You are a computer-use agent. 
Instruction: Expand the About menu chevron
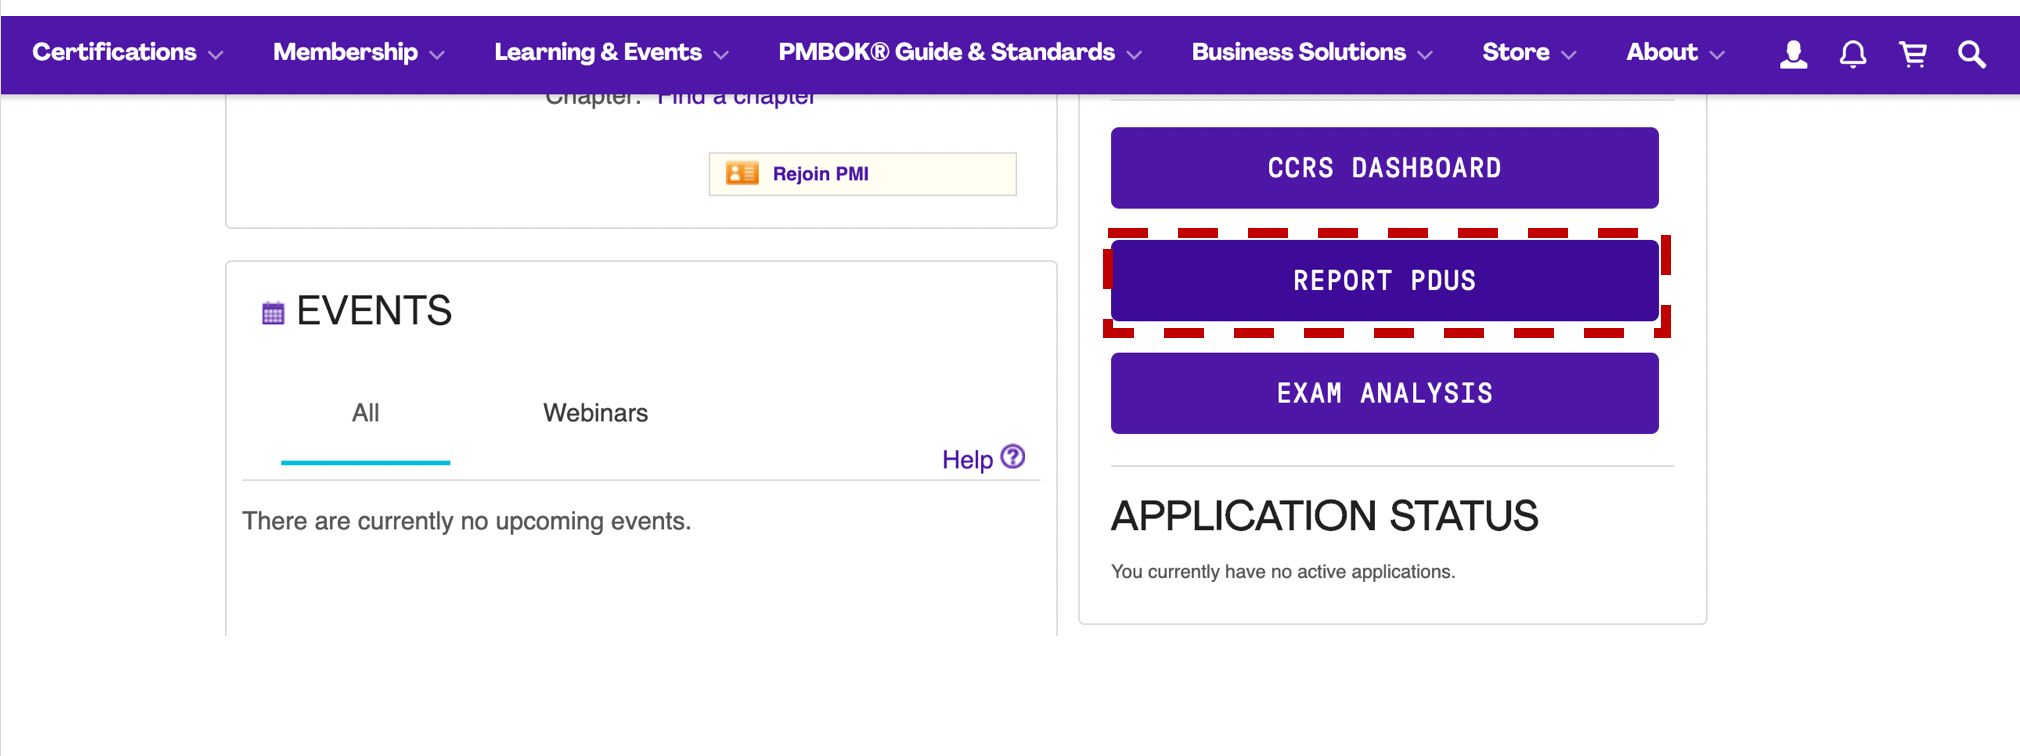click(1717, 55)
